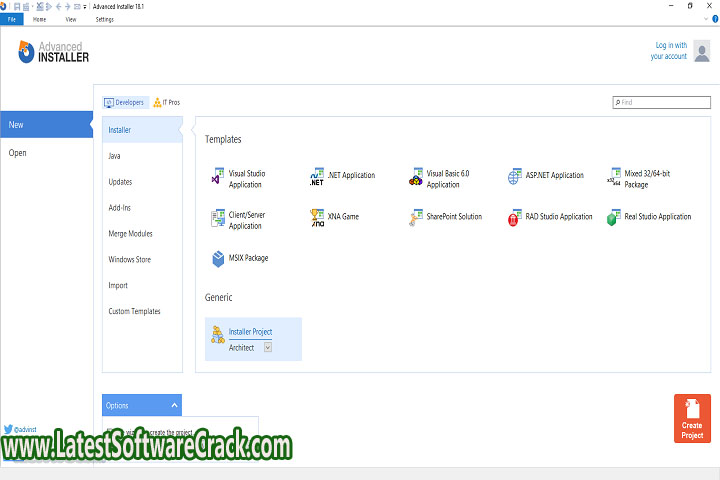Select the Real Studio Application cube icon
720x480 pixels.
click(x=613, y=218)
